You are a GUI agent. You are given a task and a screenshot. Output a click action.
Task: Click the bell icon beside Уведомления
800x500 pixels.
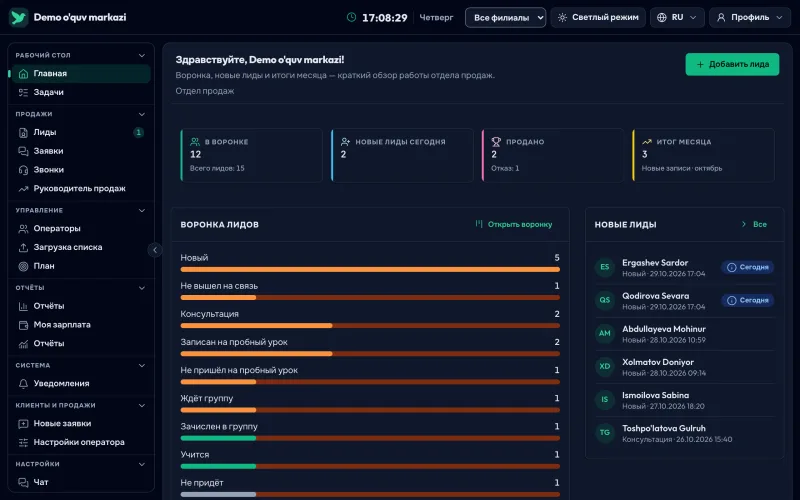click(23, 384)
